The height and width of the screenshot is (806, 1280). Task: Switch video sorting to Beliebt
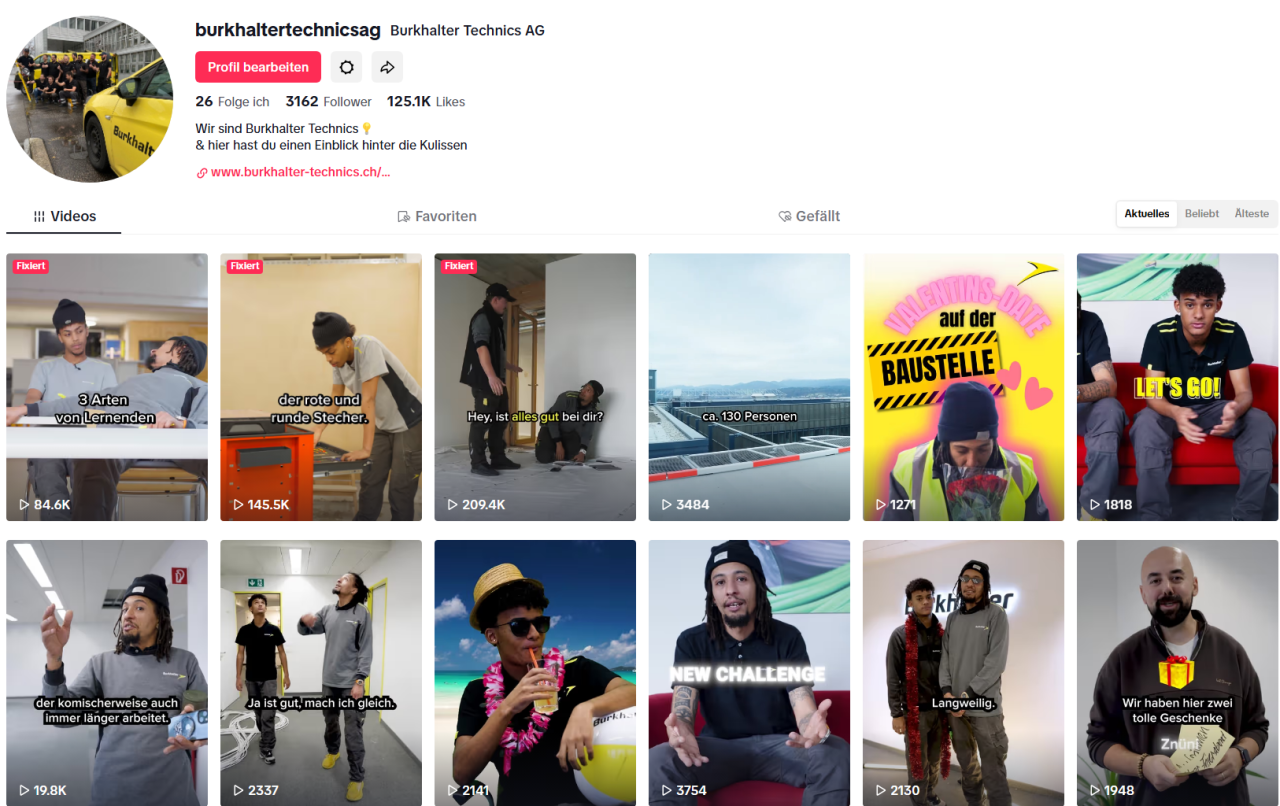(x=1202, y=214)
